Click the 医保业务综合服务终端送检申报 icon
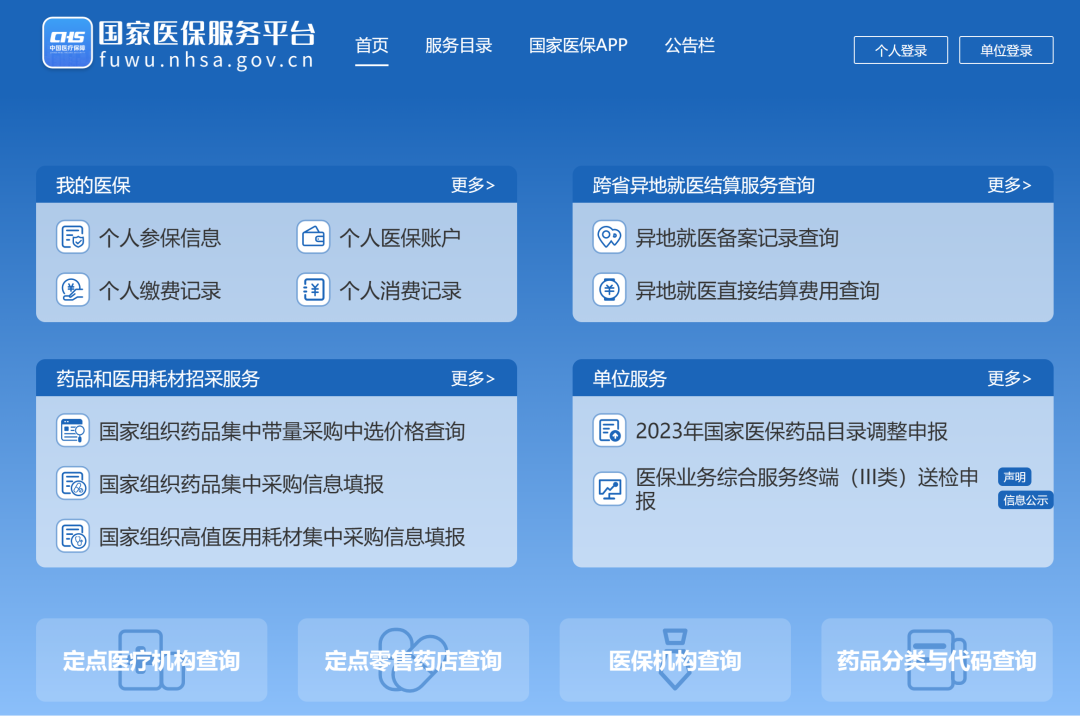 (x=610, y=489)
